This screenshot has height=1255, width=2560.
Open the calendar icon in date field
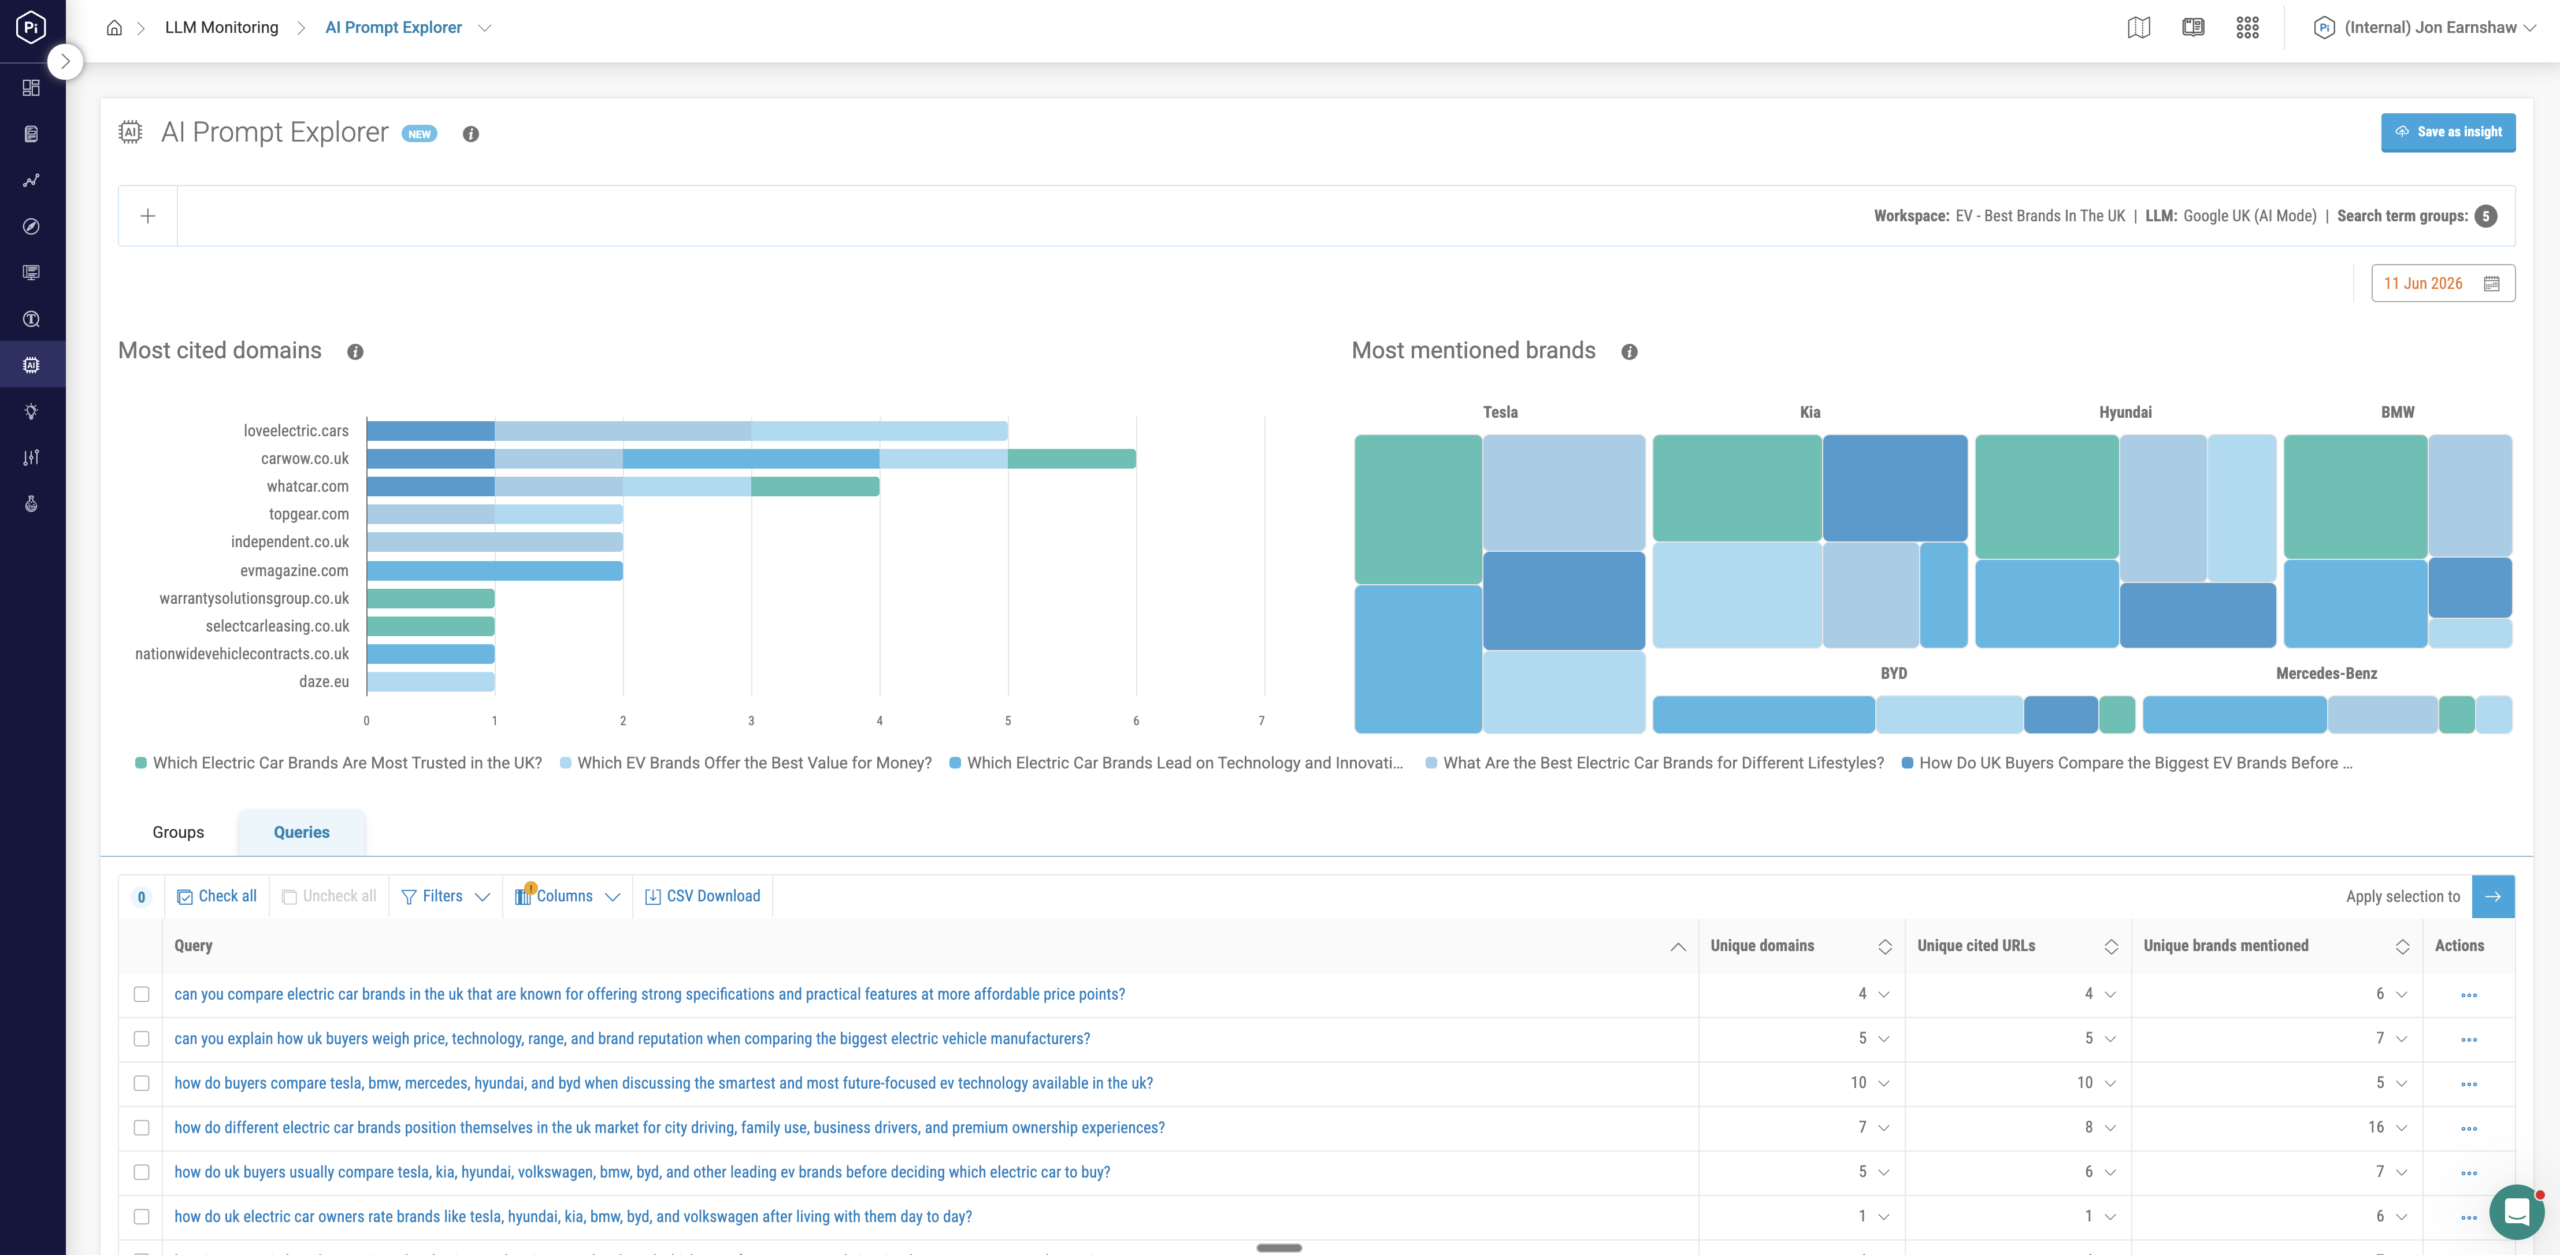point(2492,284)
